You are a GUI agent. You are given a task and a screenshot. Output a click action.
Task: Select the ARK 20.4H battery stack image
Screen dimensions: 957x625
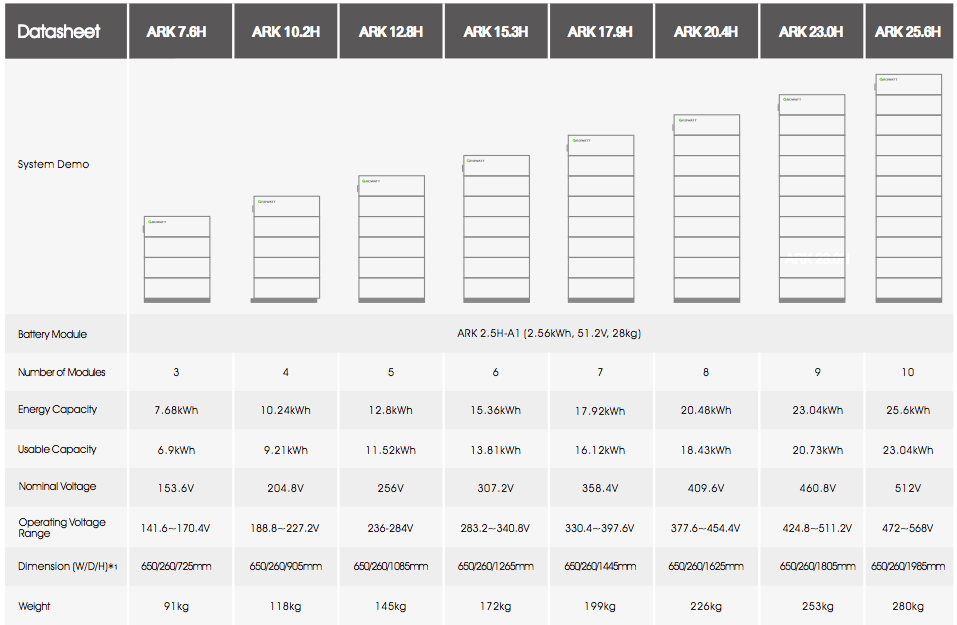pos(706,208)
